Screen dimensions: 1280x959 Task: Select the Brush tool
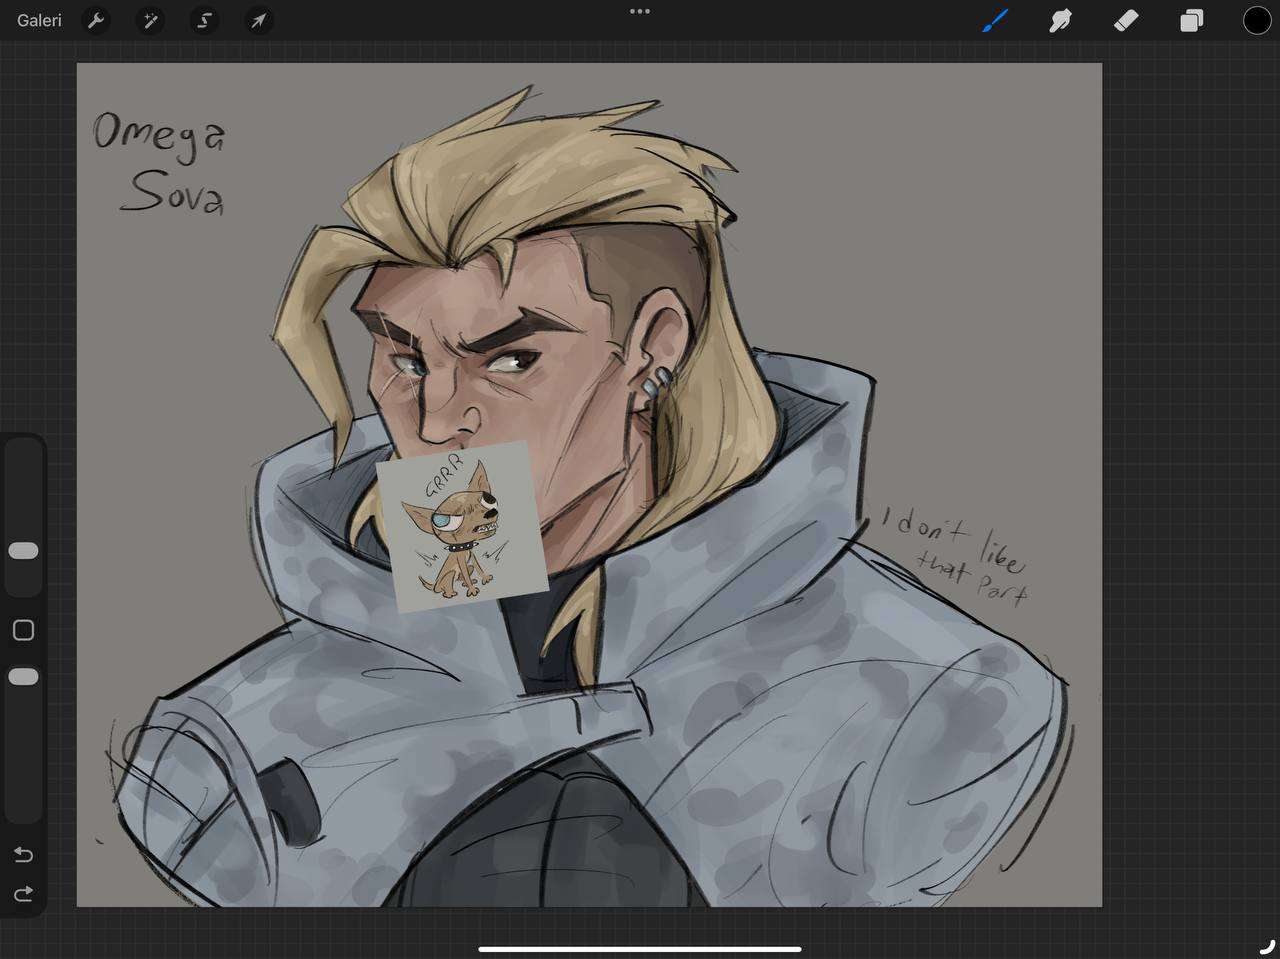pyautogui.click(x=995, y=20)
